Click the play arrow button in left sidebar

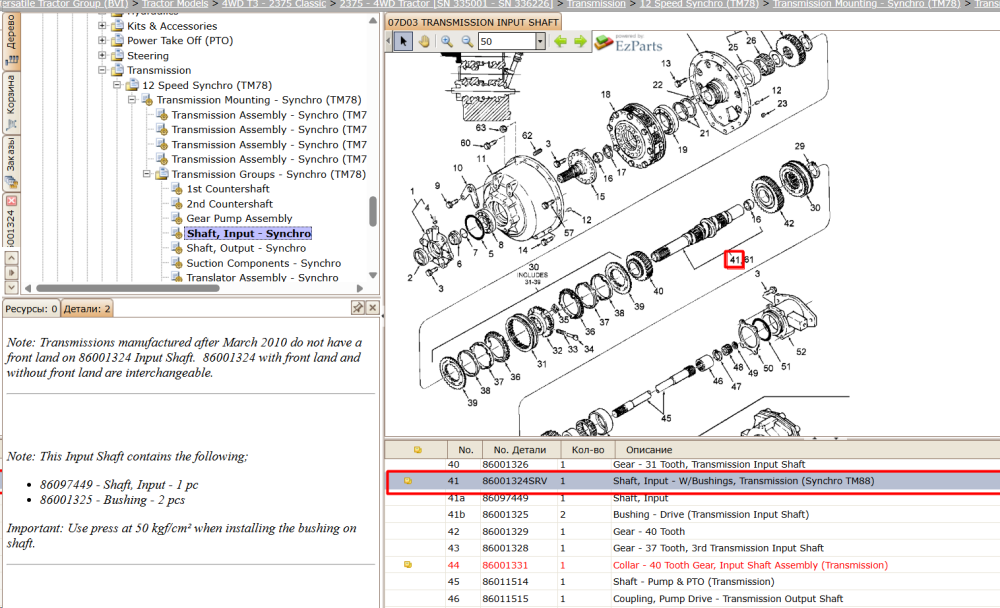(11, 273)
